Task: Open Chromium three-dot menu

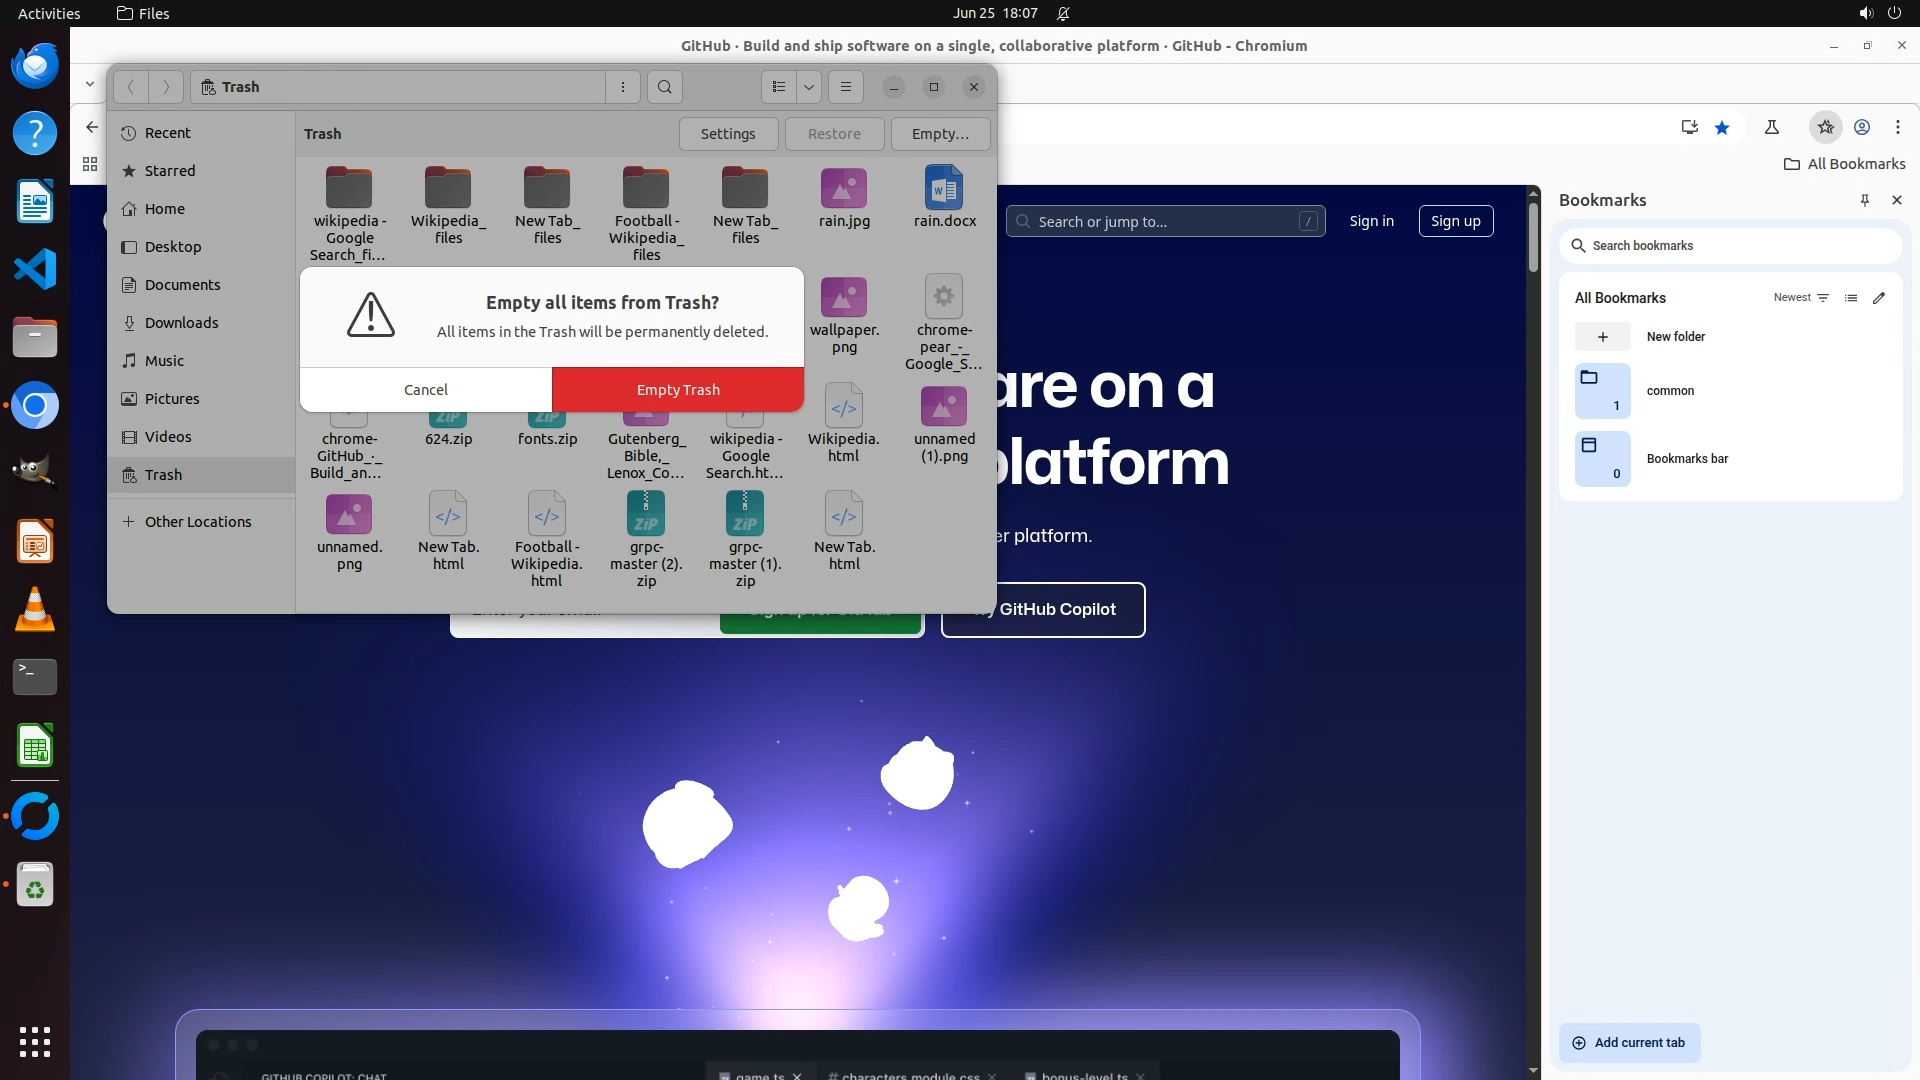Action: click(1898, 127)
